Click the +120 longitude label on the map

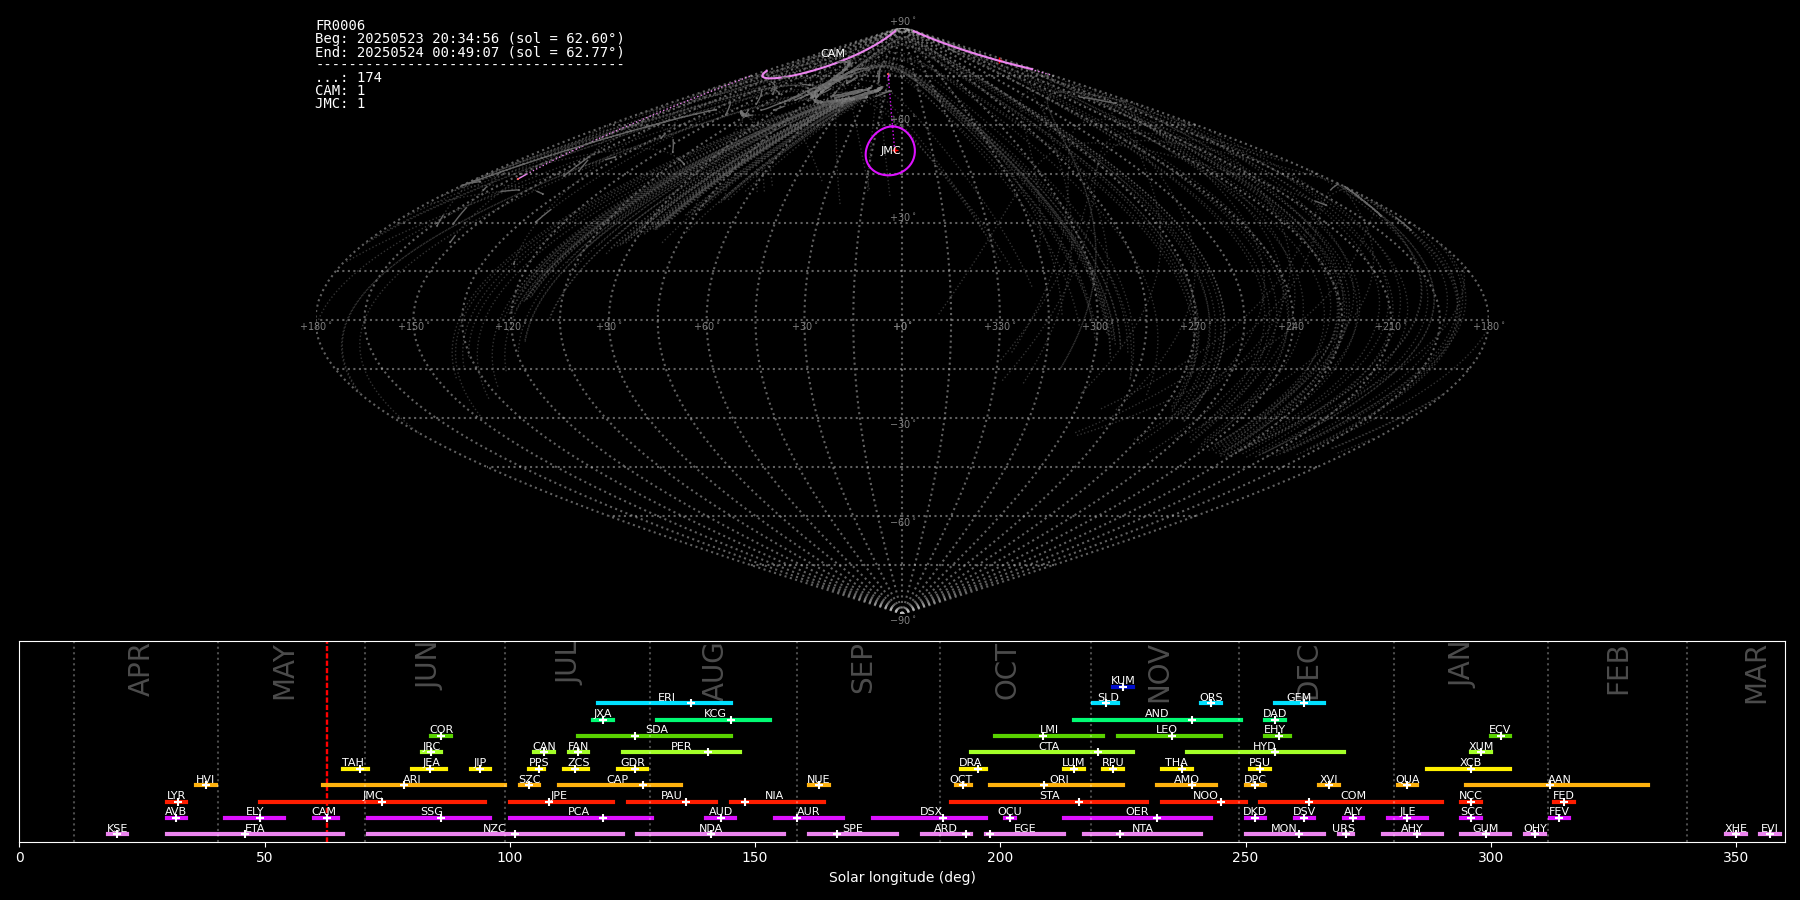509,326
